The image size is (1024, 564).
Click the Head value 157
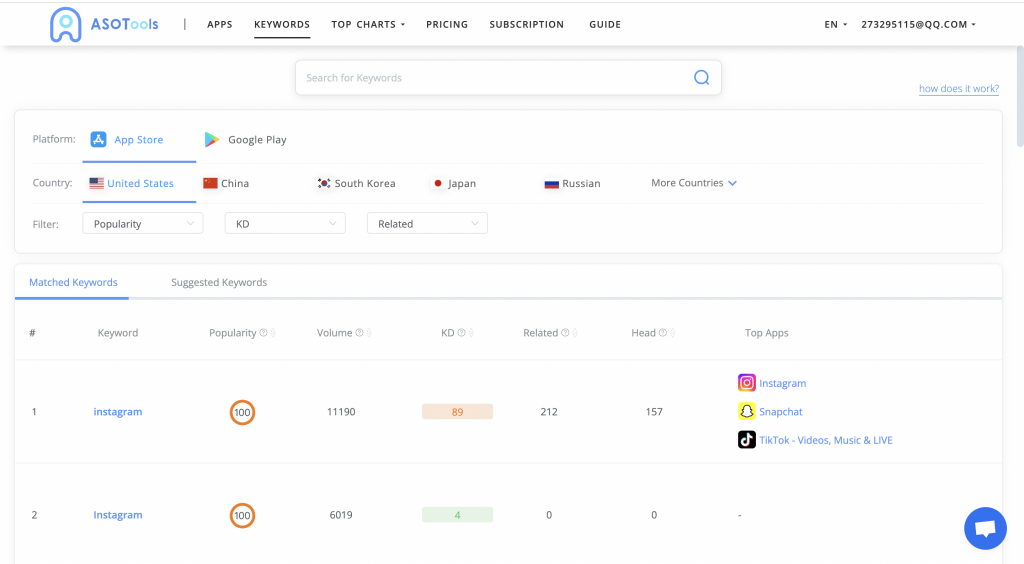point(654,412)
